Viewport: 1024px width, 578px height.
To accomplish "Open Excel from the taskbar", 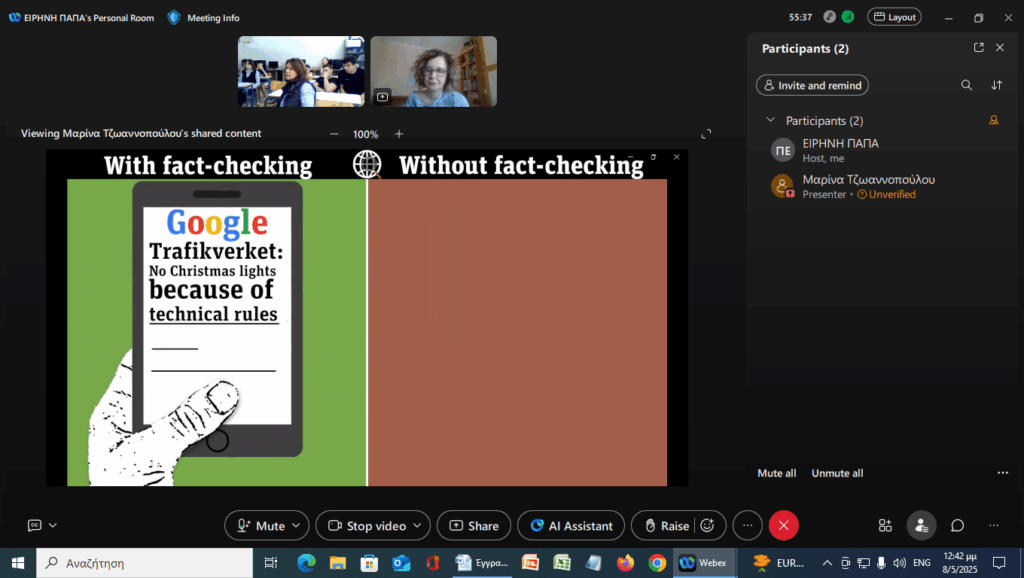I will 562,563.
